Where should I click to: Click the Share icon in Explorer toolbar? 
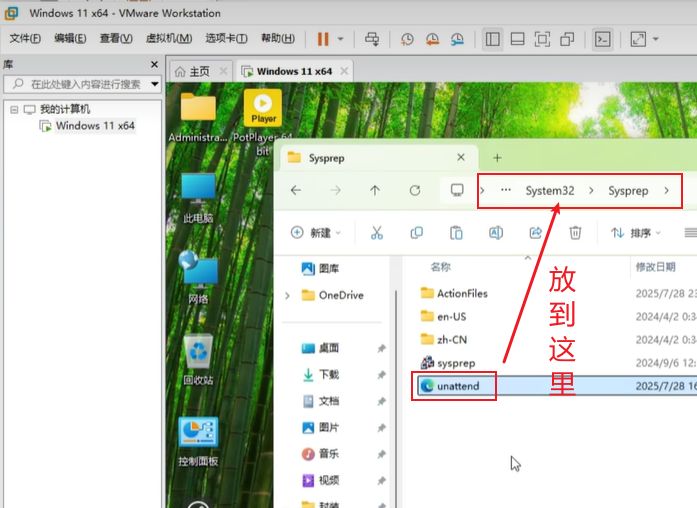click(535, 232)
